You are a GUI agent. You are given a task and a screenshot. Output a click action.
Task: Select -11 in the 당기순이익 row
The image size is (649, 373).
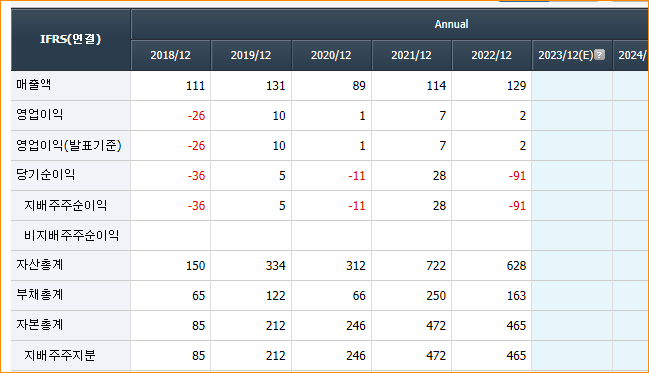click(x=357, y=176)
